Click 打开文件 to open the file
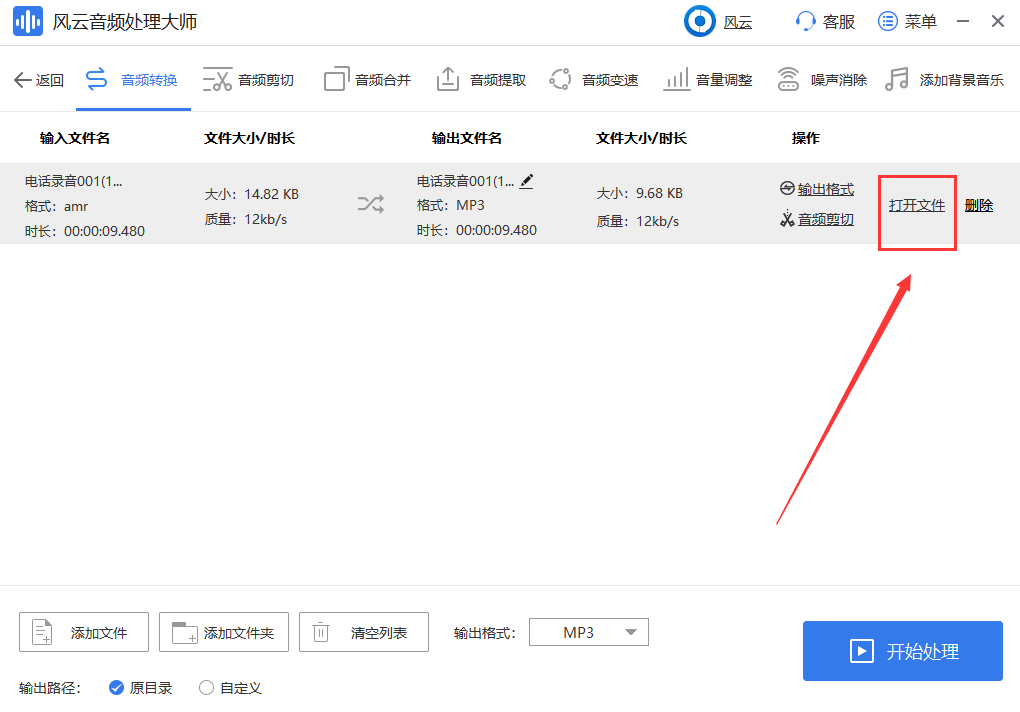Image resolution: width=1020 pixels, height=712 pixels. [916, 204]
